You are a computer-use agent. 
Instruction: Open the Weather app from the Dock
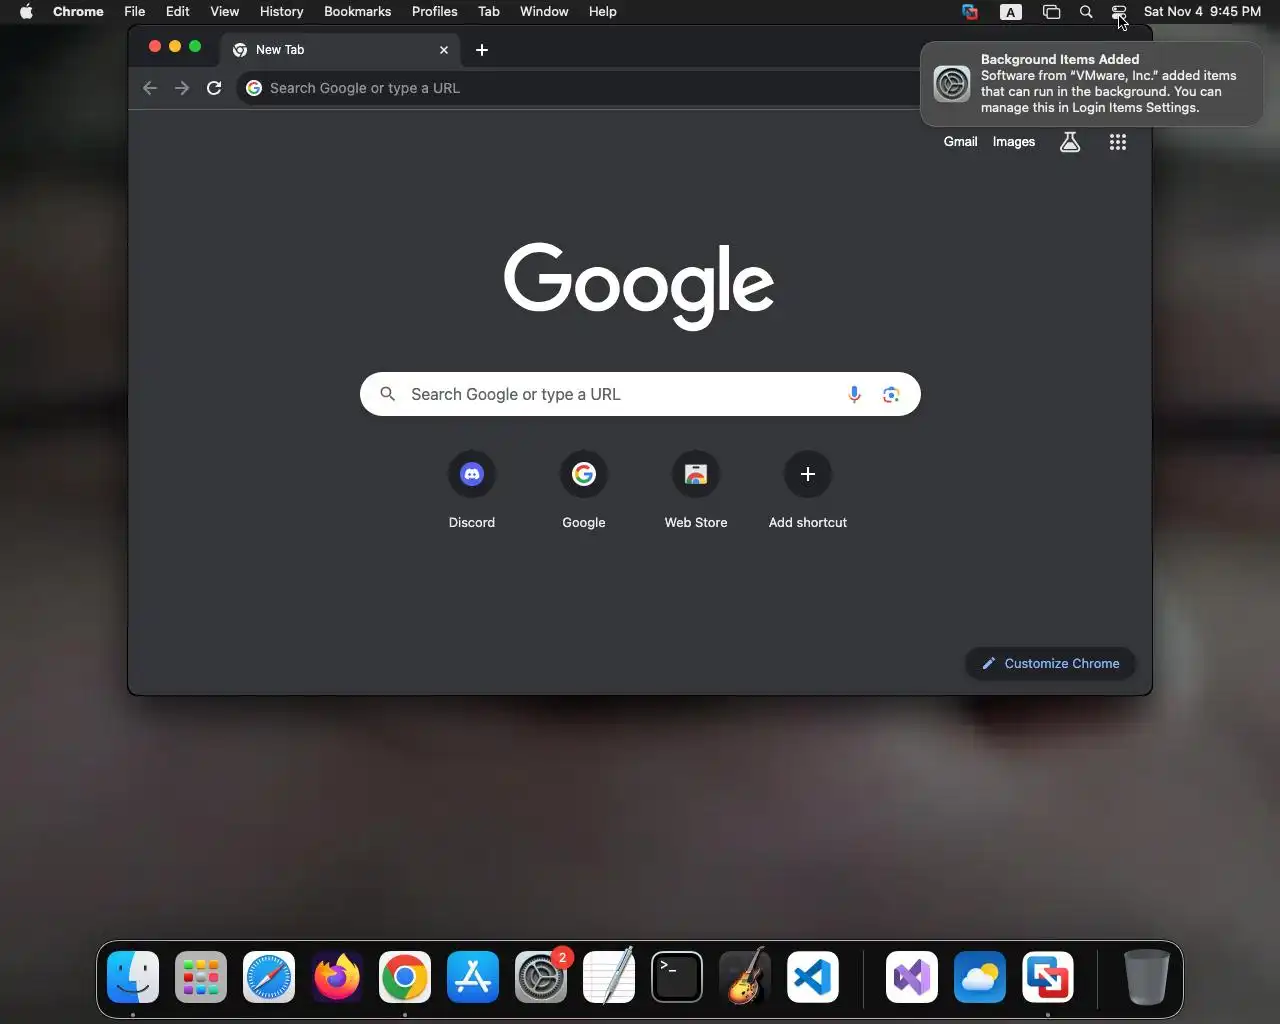pos(980,977)
